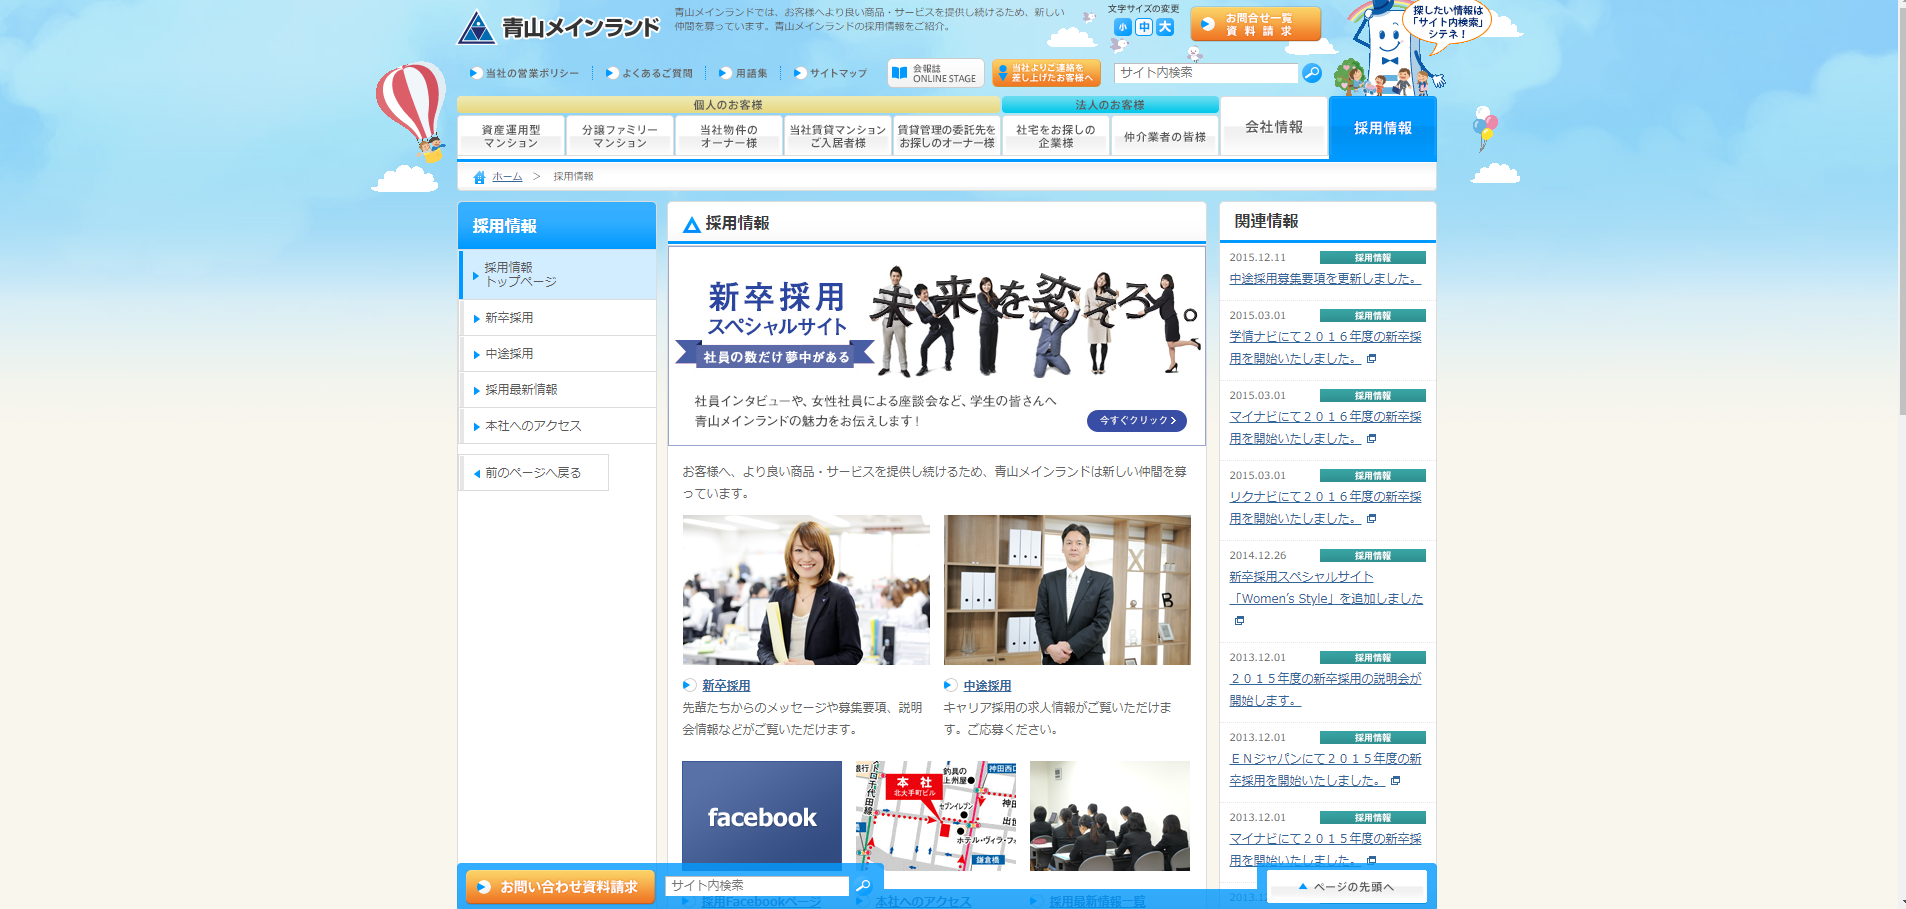Image resolution: width=1906 pixels, height=909 pixels.
Task: Open リクナビにて２０１６年度 news link
Action: click(1325, 508)
